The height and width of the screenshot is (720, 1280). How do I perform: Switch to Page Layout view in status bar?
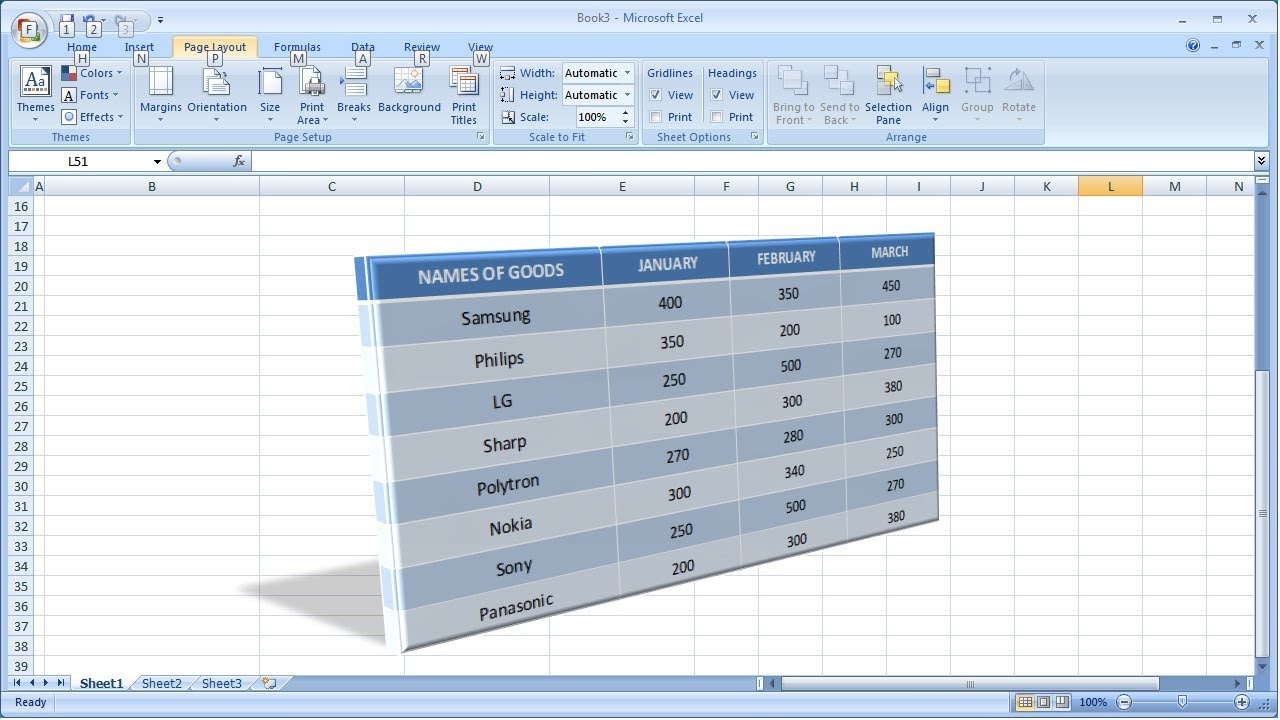[x=1044, y=702]
